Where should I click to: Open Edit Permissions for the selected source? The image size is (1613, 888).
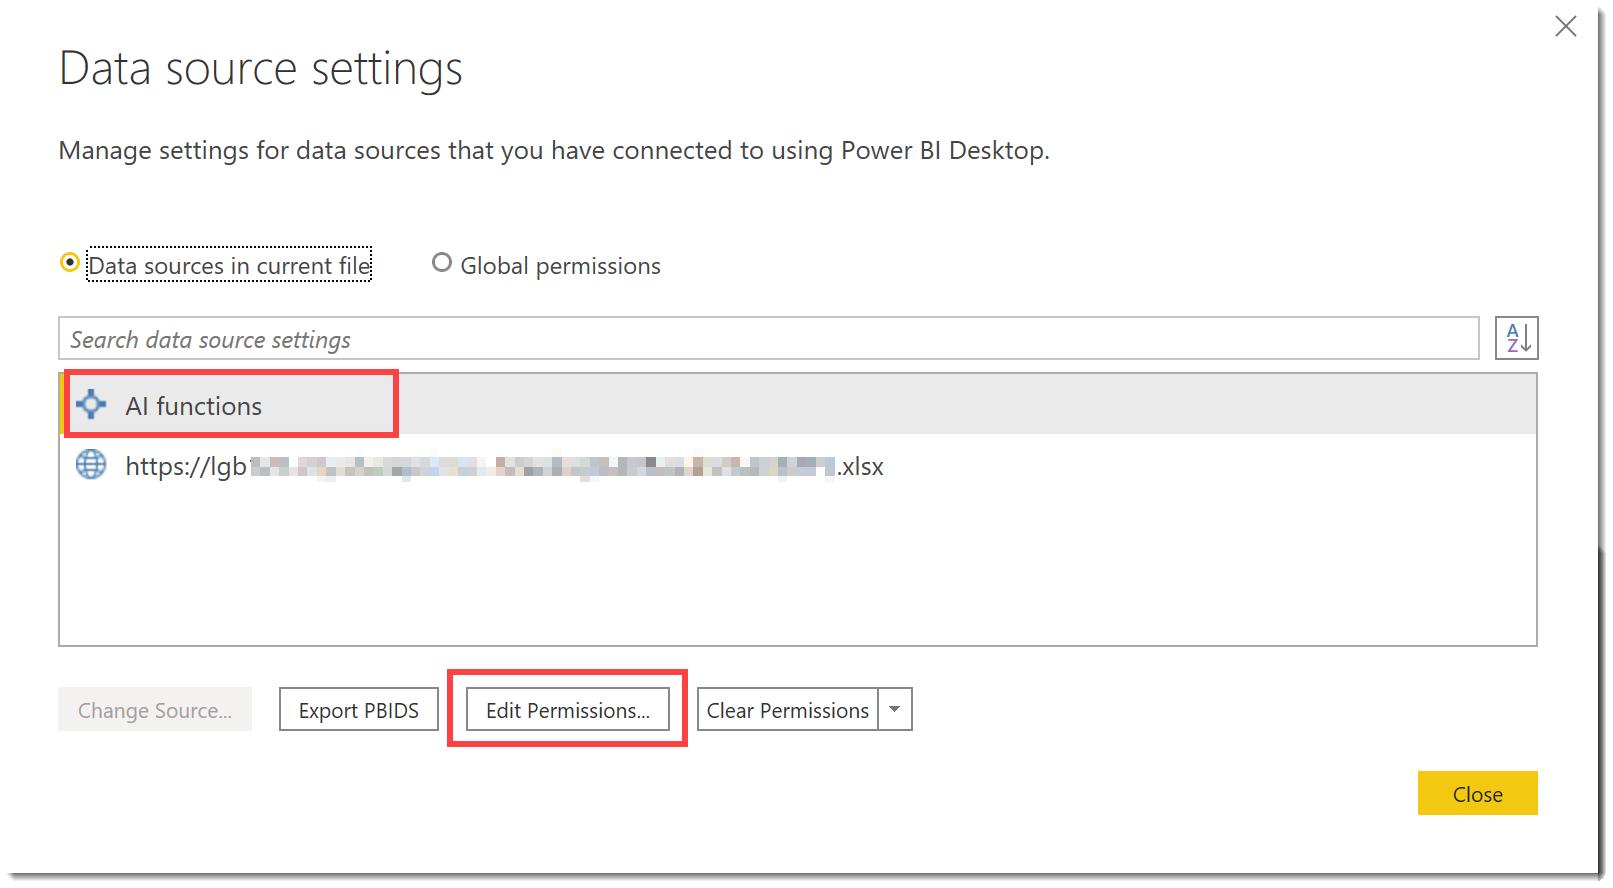pos(567,710)
